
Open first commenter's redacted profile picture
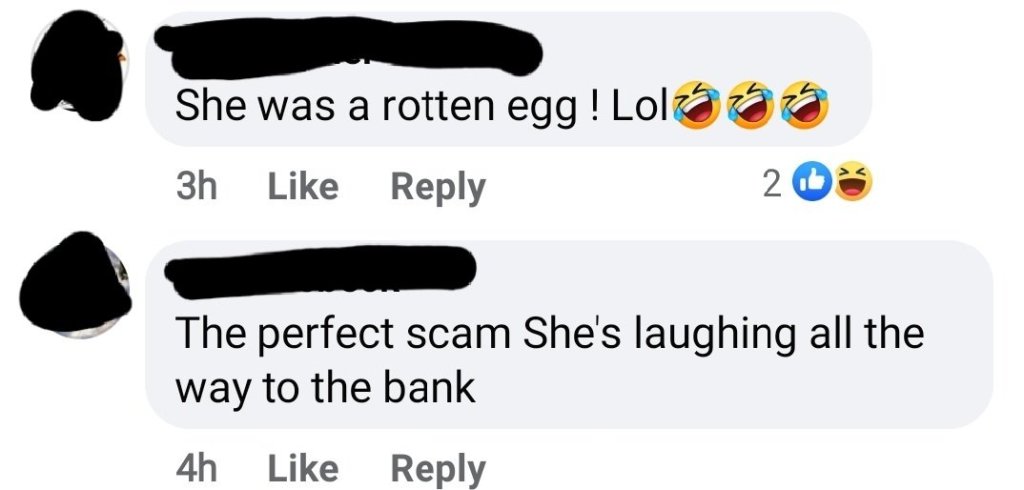pos(78,65)
